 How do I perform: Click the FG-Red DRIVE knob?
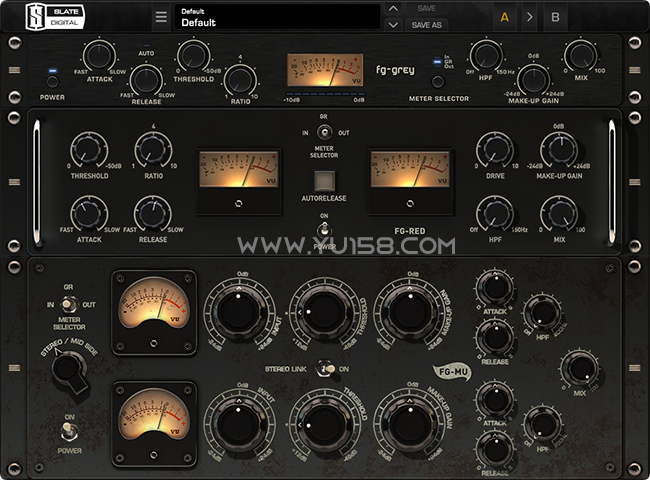[495, 151]
